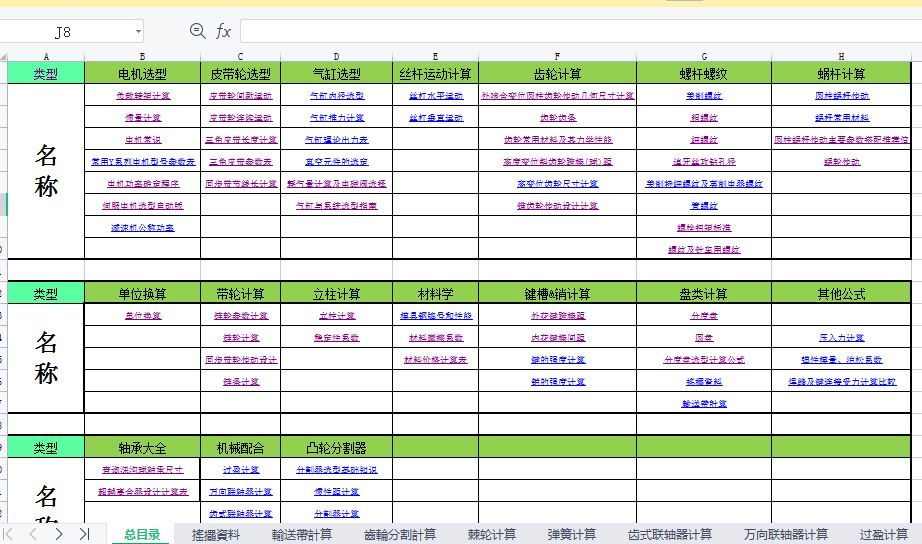Open the 齒輪分割計算 sheet tab

point(400,534)
